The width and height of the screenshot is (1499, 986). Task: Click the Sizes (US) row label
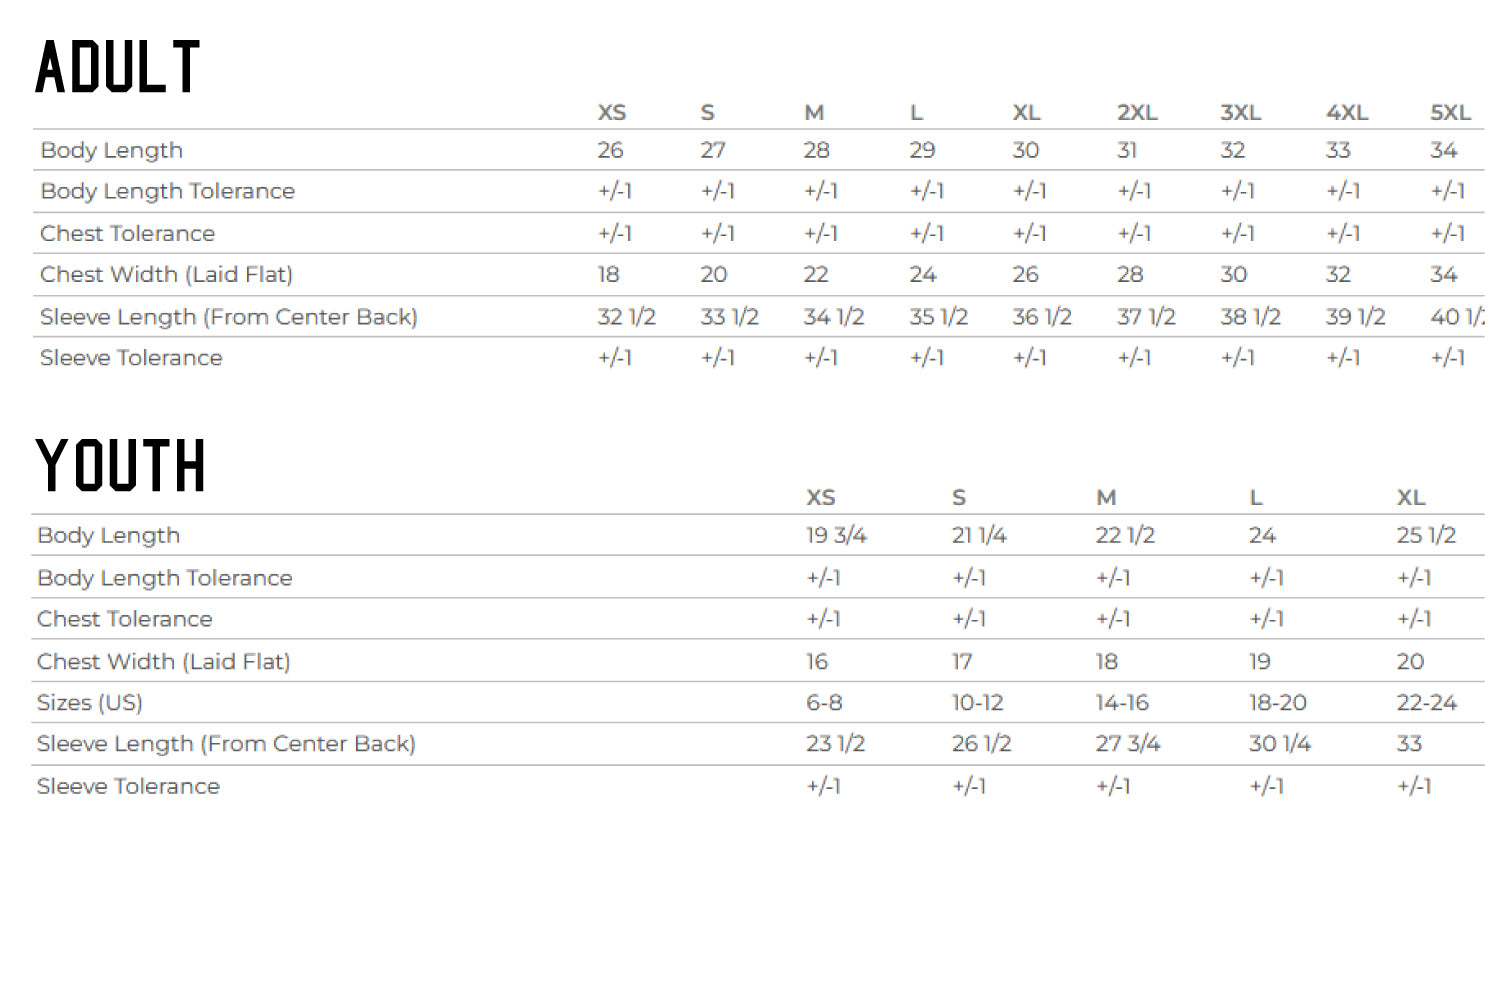(x=89, y=703)
